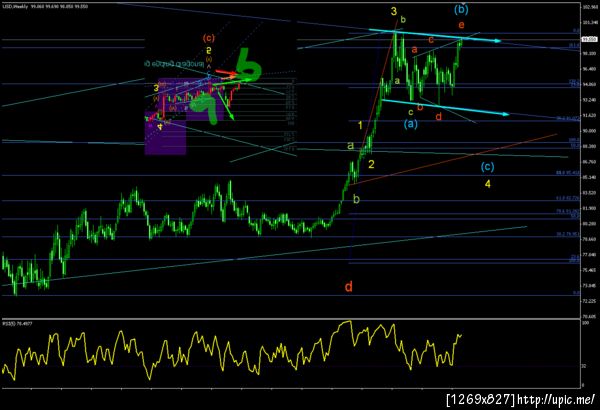
Task: Click yellow wave label 2 below label 1
Action: (371, 164)
